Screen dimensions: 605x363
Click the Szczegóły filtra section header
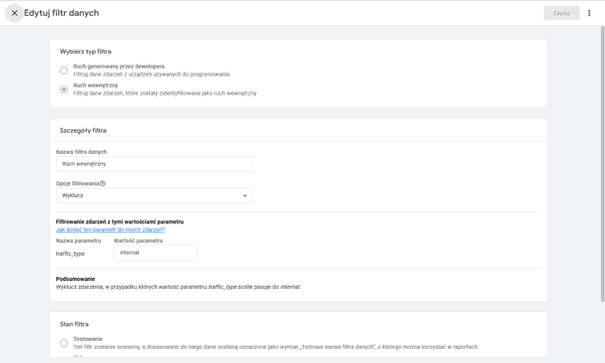[83, 130]
